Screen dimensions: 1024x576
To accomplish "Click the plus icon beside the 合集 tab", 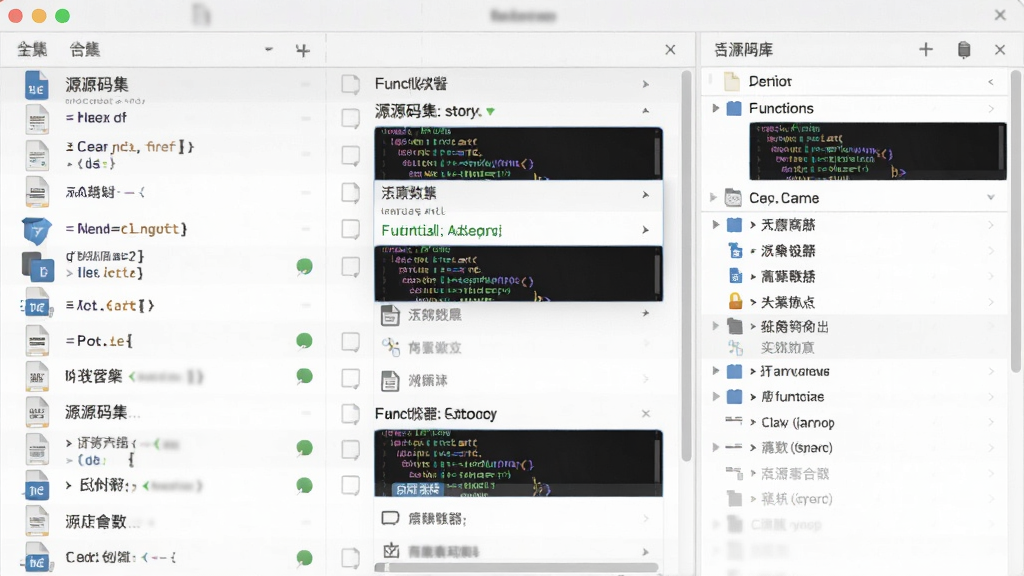I will click(302, 50).
